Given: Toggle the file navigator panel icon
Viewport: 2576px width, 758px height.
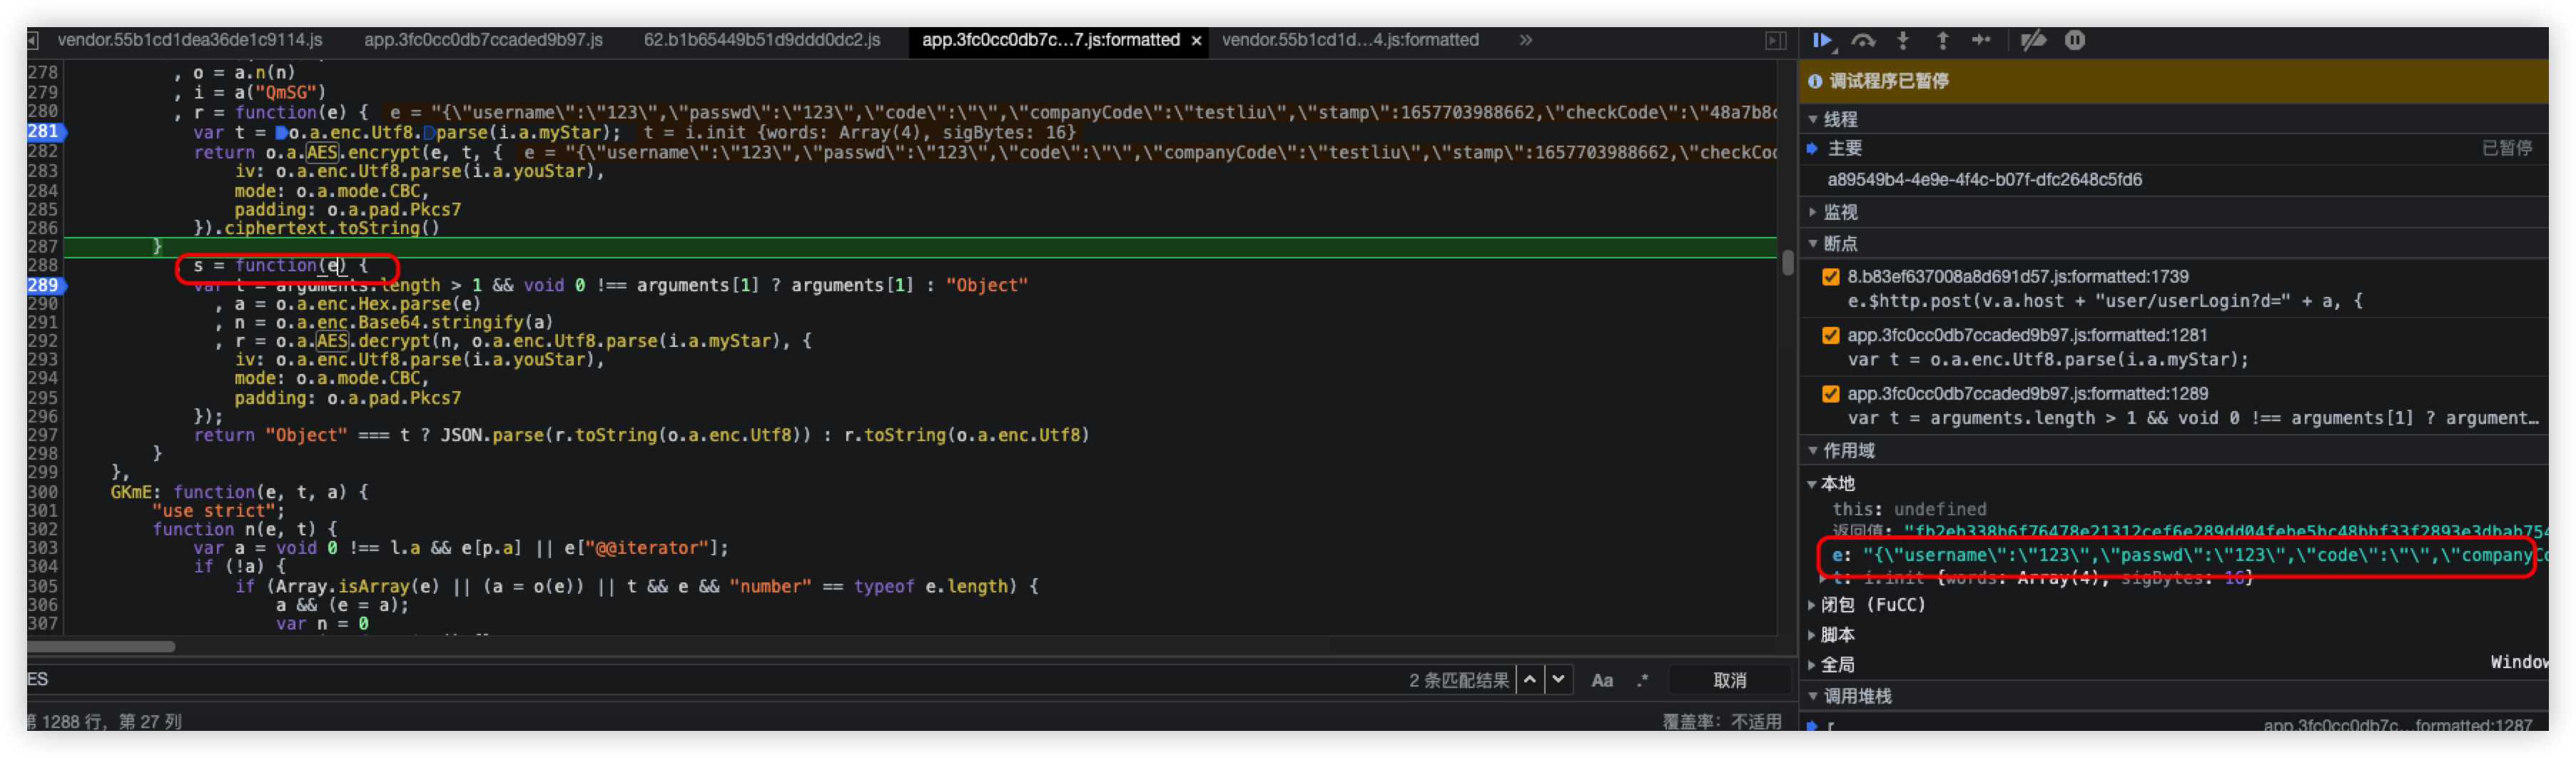Looking at the screenshot, I should coord(33,40).
